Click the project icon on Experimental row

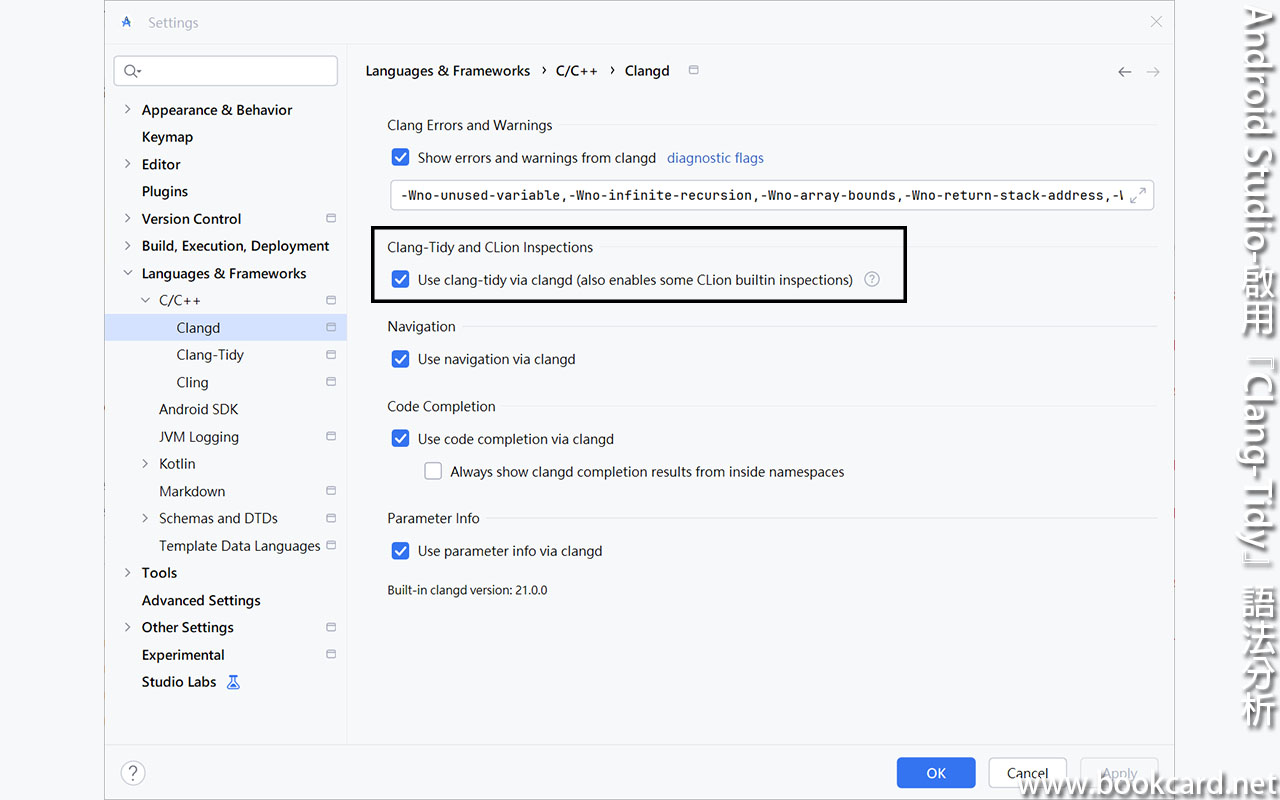click(x=331, y=654)
